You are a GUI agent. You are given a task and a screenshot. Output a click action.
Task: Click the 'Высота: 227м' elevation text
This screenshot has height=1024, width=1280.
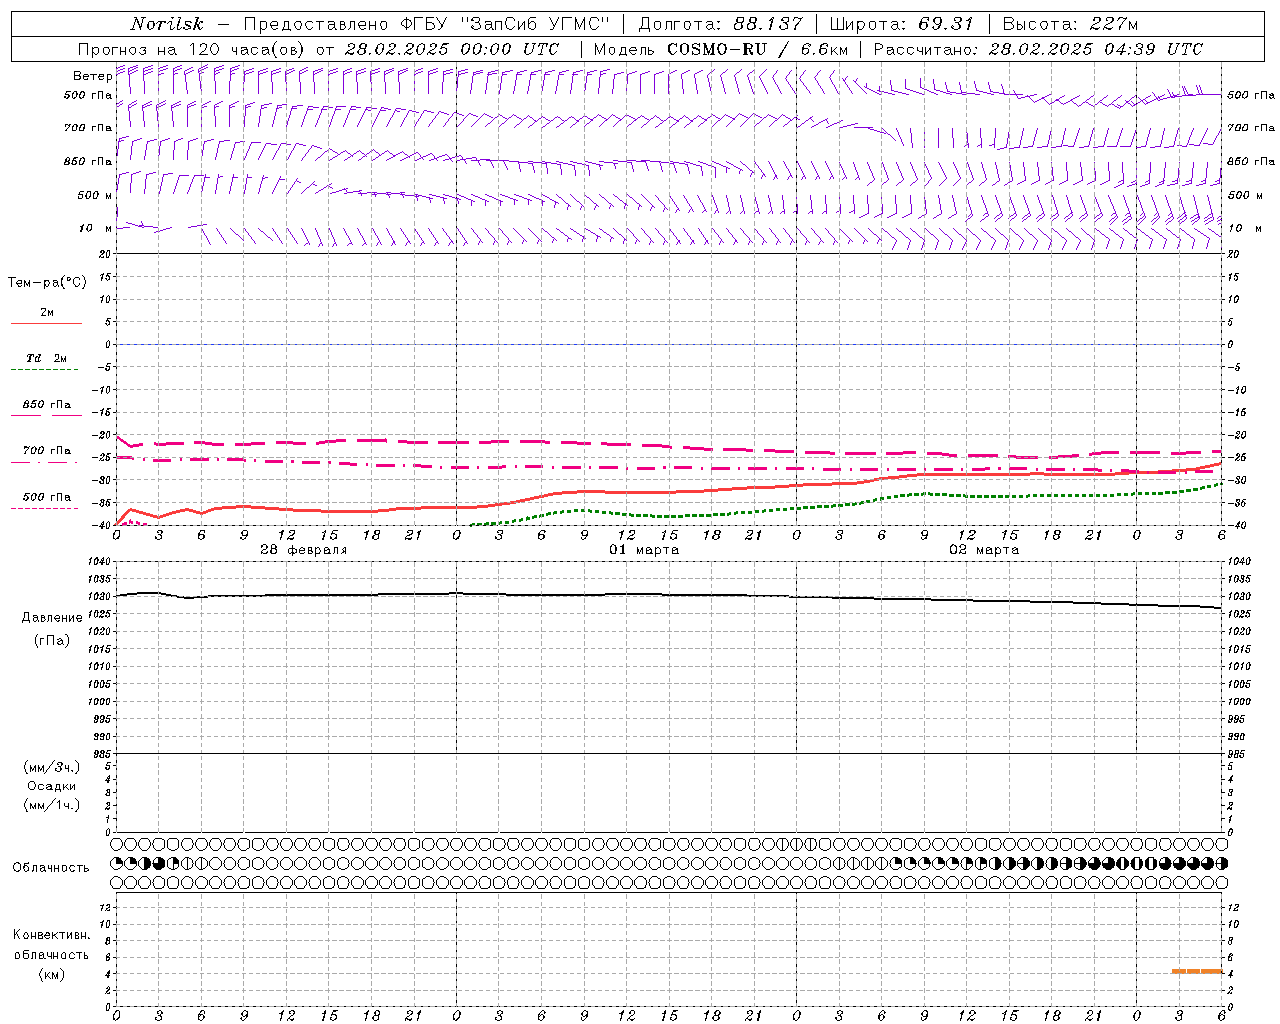[x=1070, y=24]
